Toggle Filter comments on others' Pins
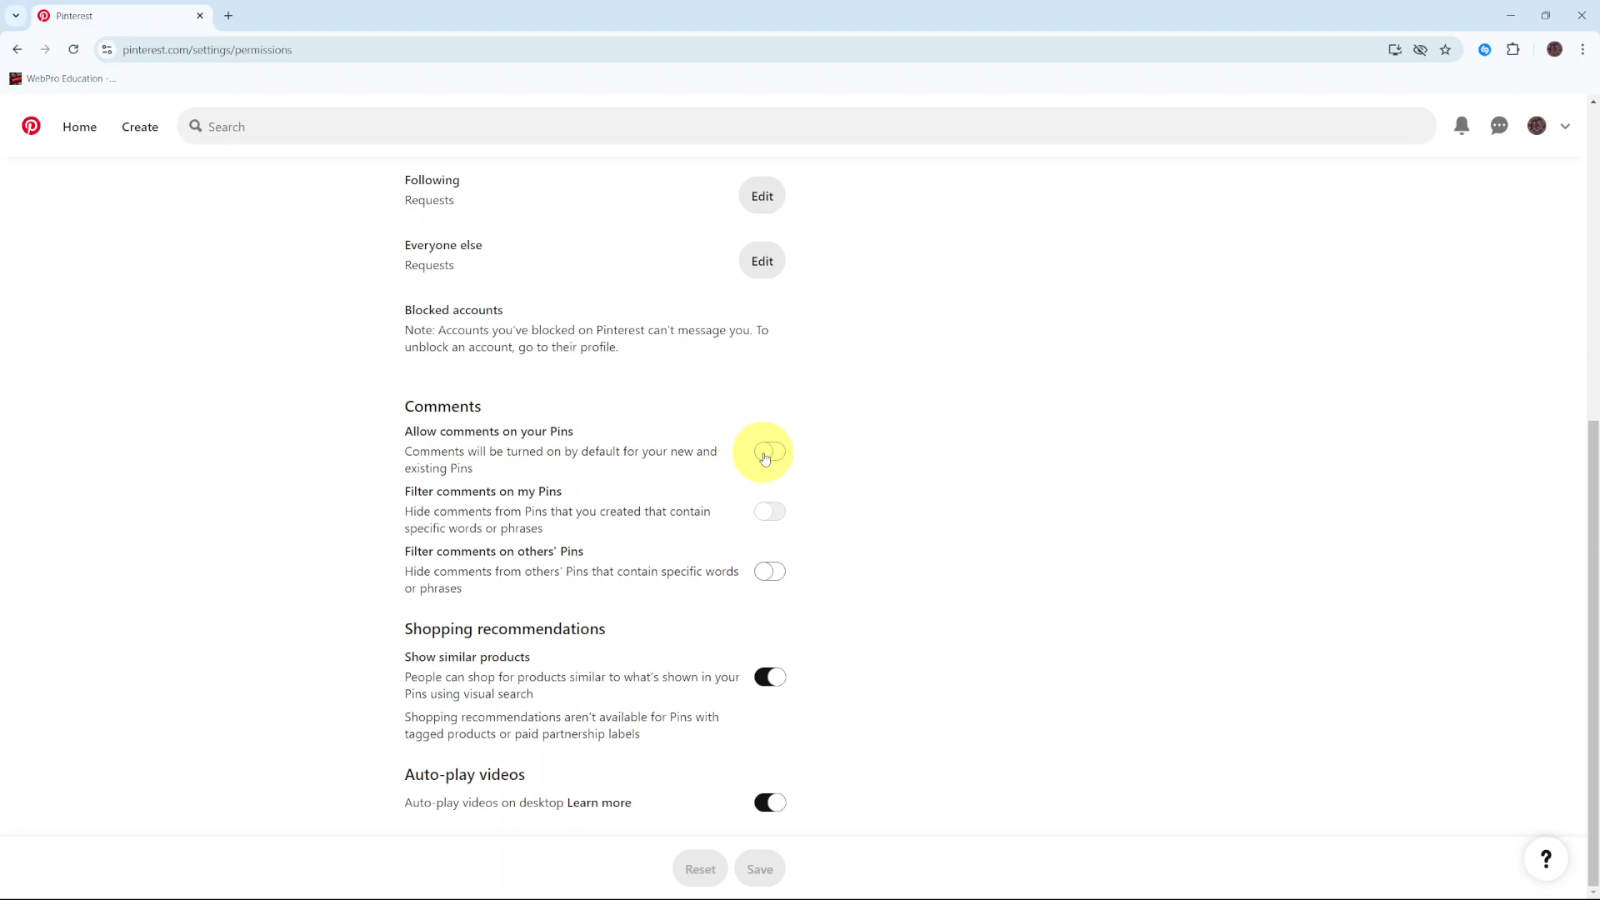Viewport: 1600px width, 900px height. click(x=770, y=571)
